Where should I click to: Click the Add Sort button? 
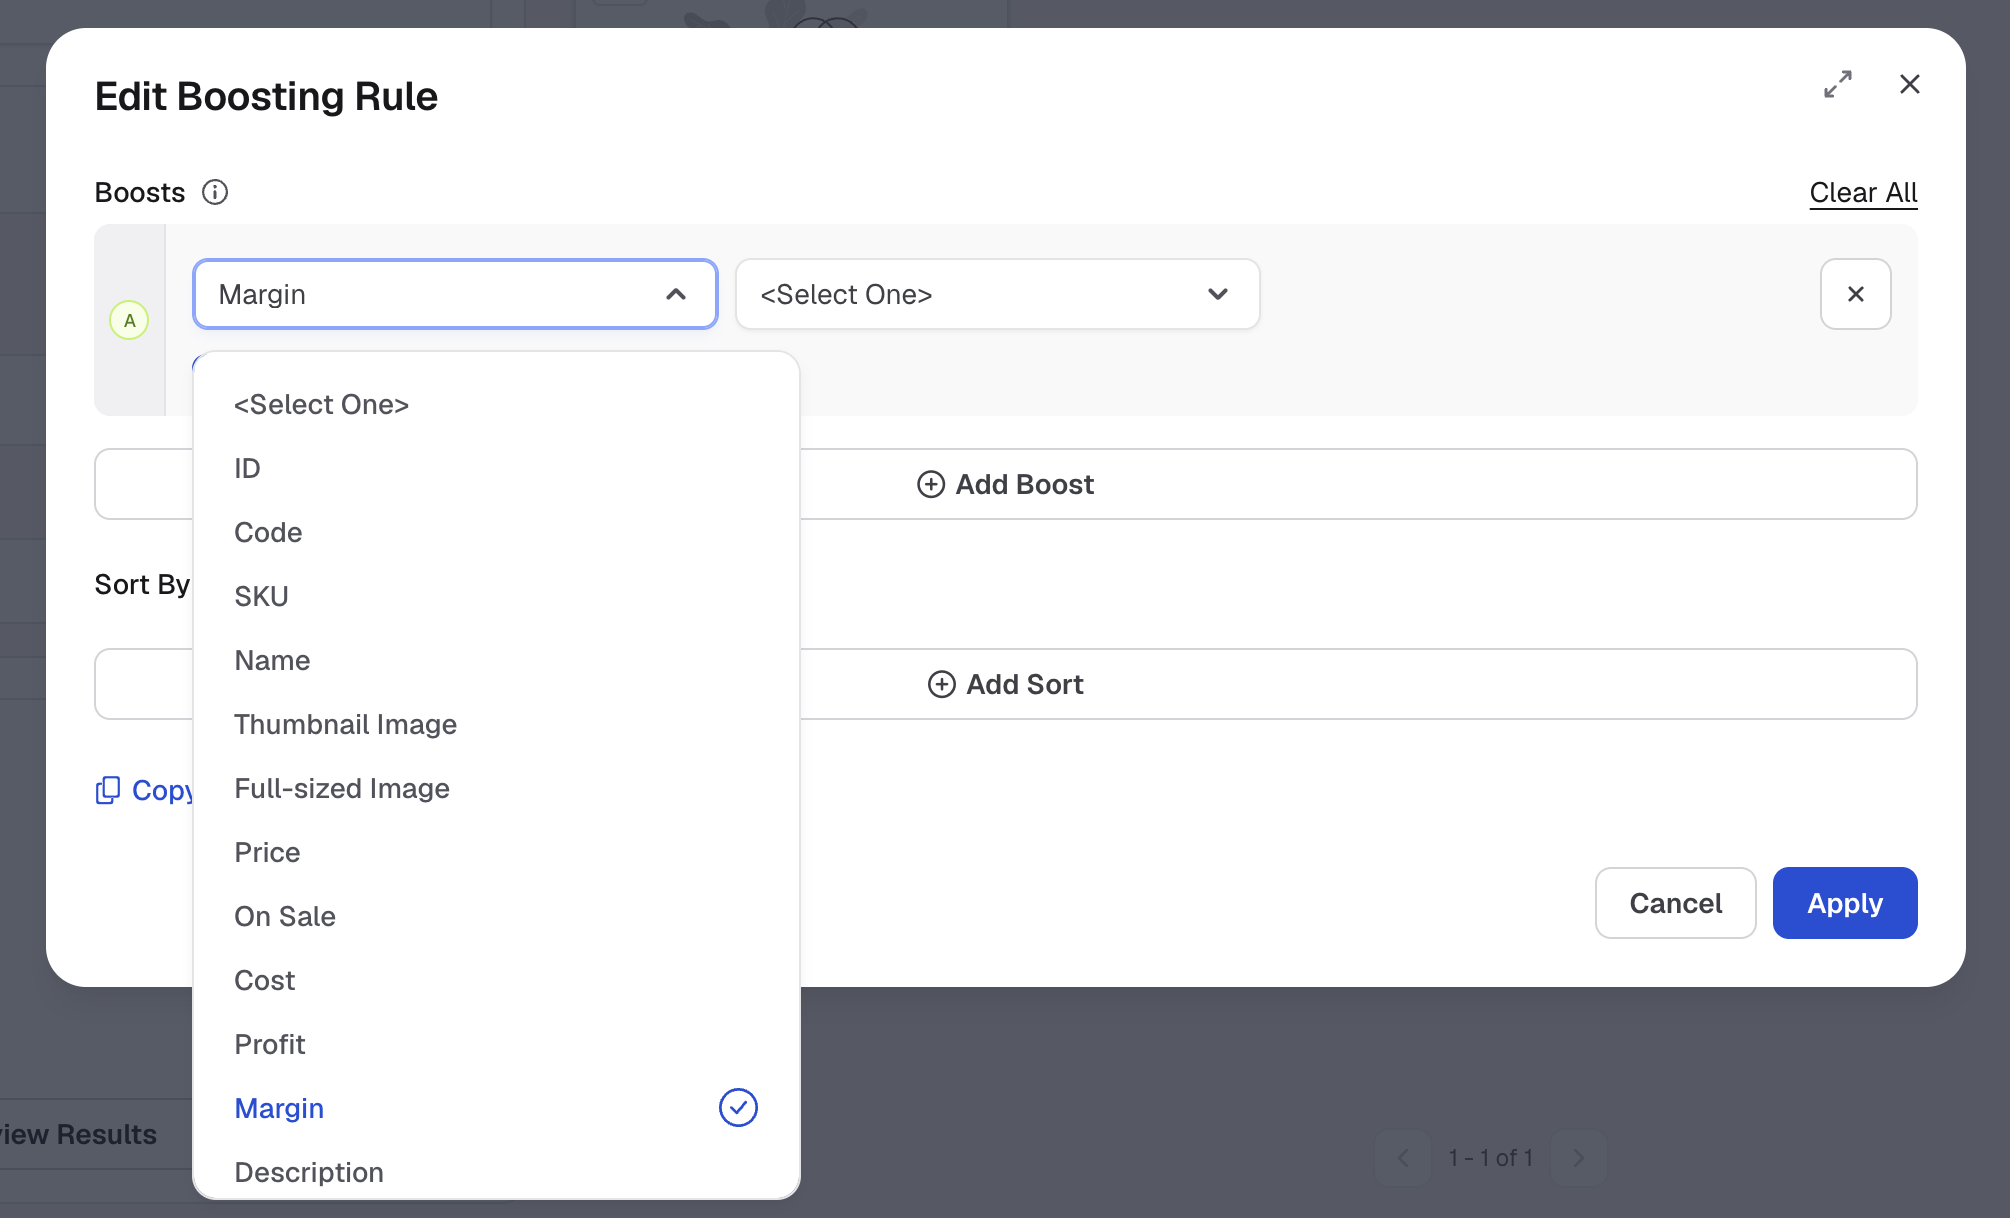(x=1005, y=684)
